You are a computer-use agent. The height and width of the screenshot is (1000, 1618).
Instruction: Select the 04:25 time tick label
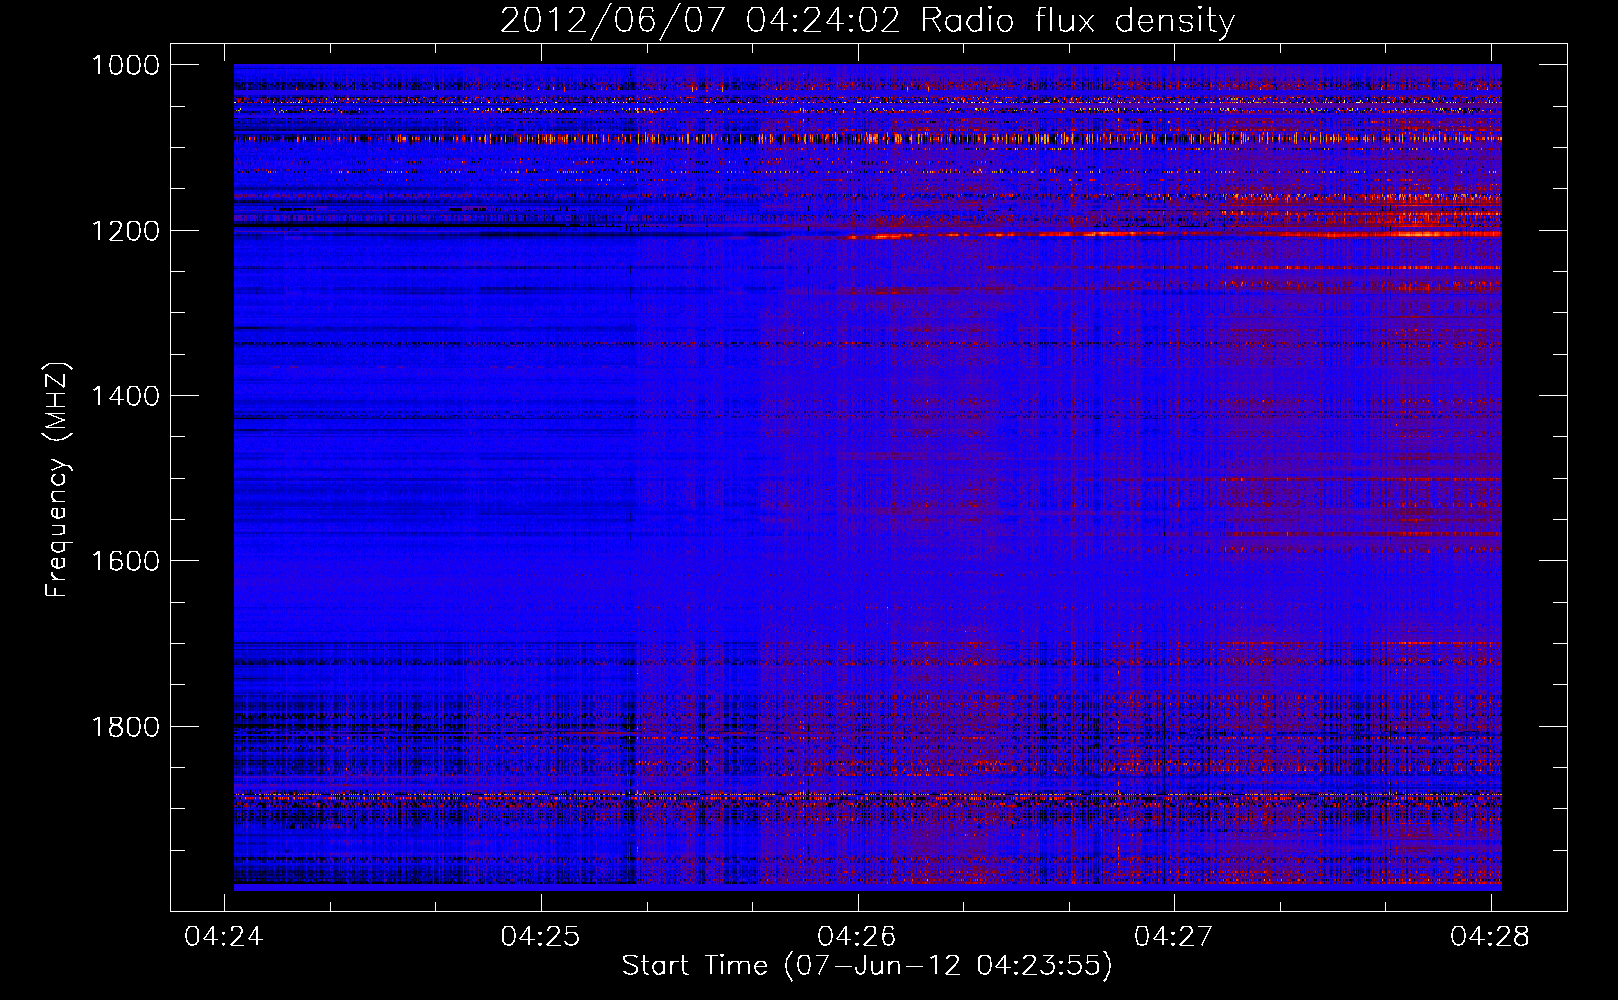pos(540,936)
